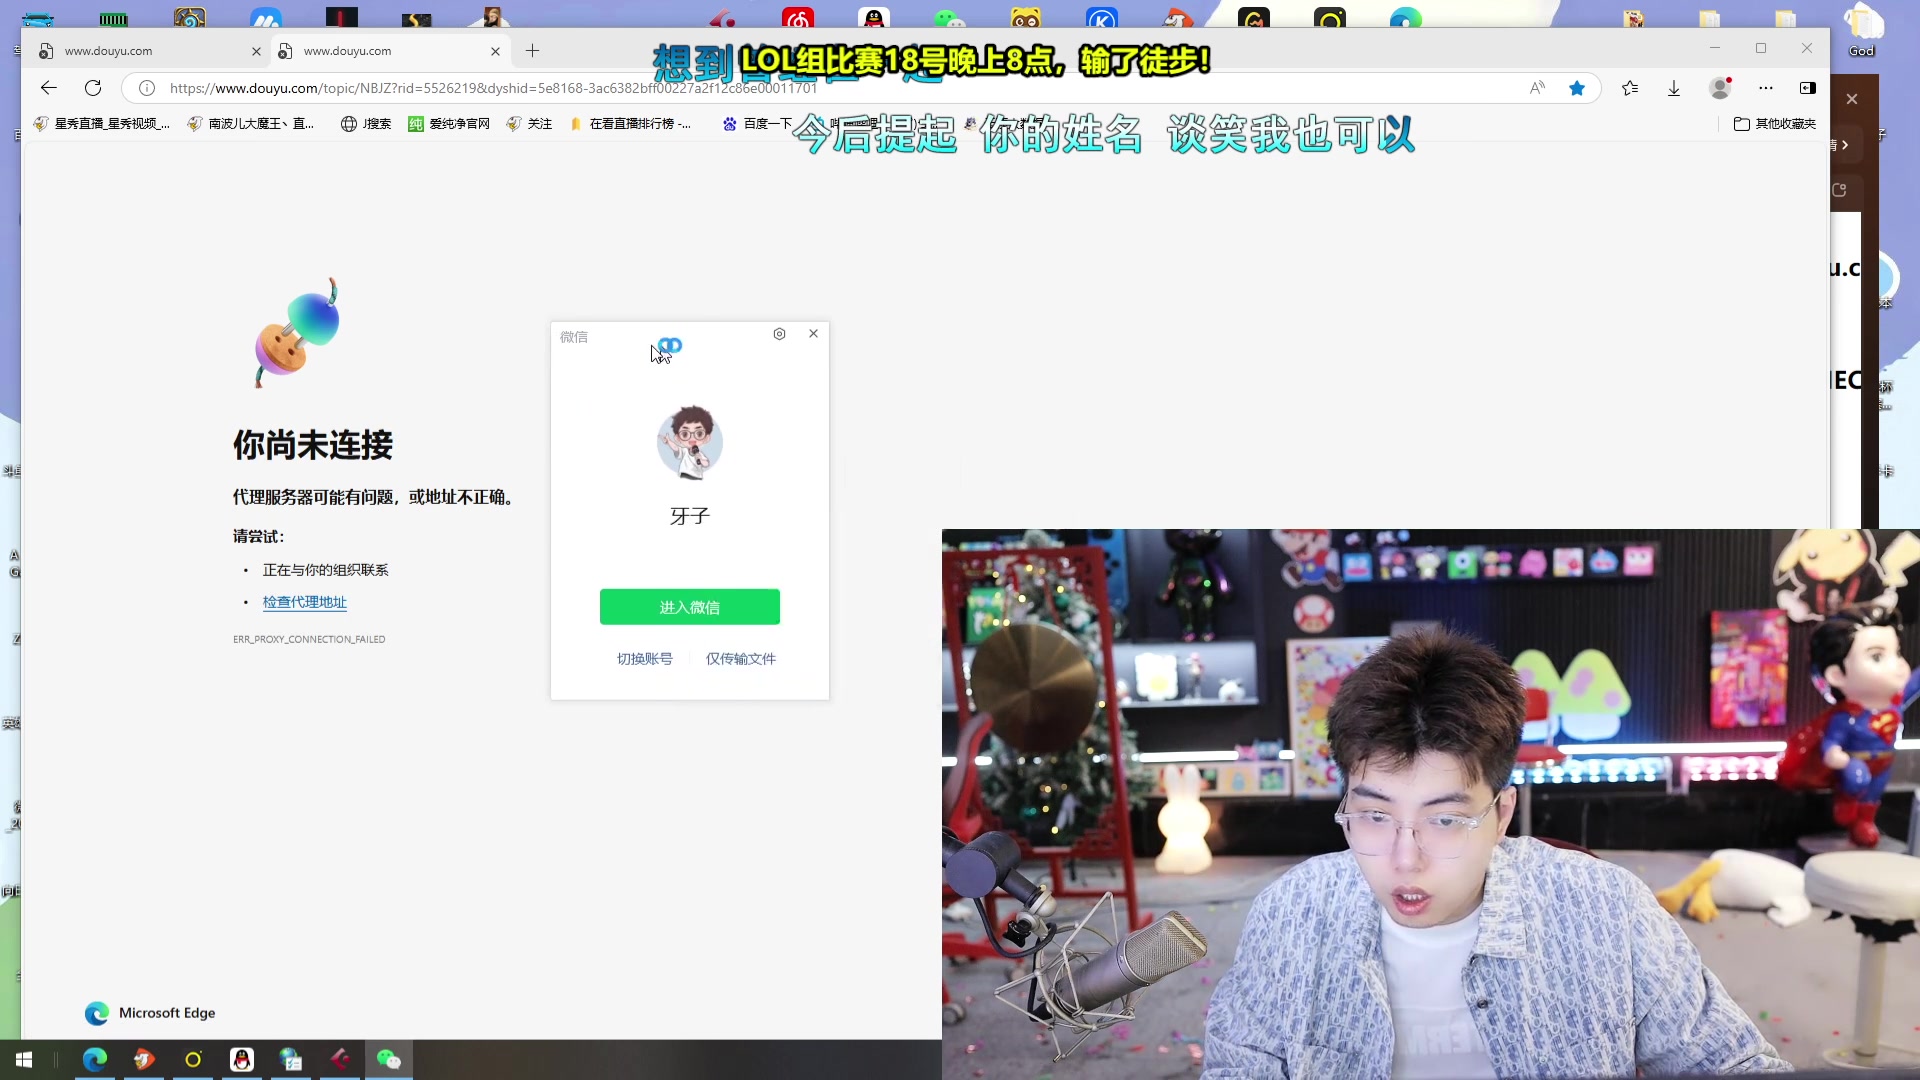The width and height of the screenshot is (1920, 1080).
Task: Open the Edge sidebar toggle icon
Action: click(1807, 88)
